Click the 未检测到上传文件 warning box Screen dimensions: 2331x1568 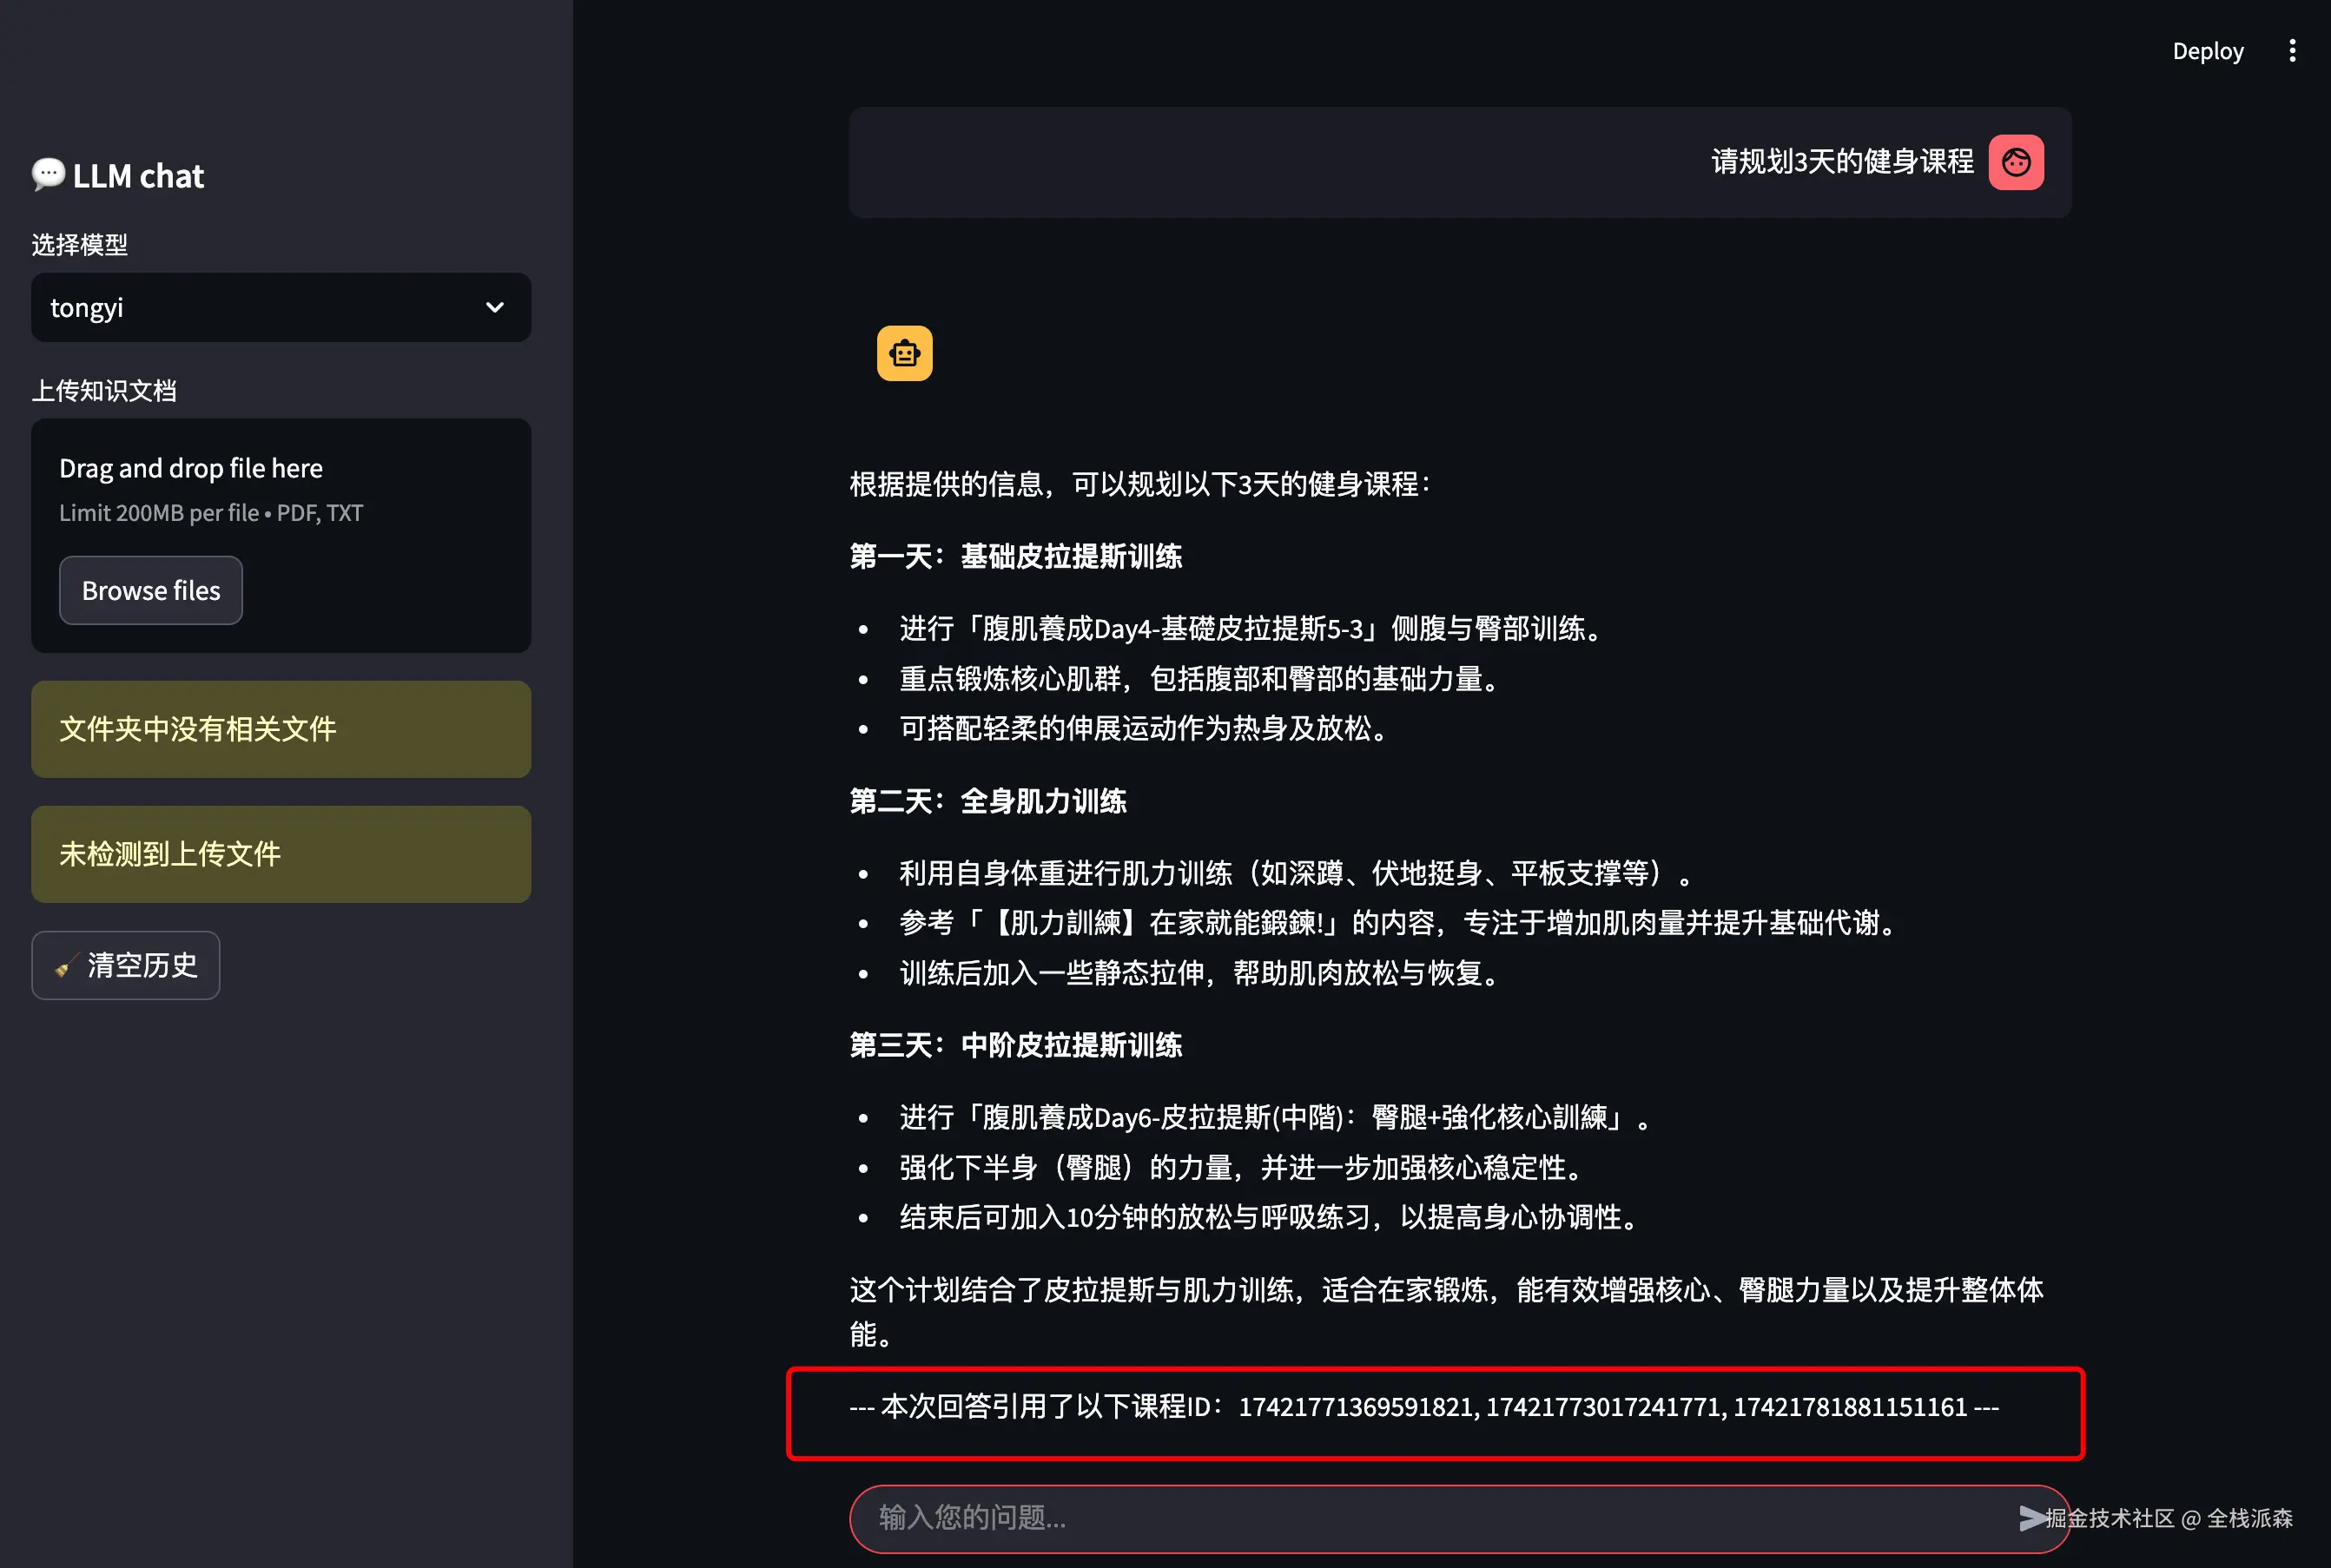tap(281, 854)
